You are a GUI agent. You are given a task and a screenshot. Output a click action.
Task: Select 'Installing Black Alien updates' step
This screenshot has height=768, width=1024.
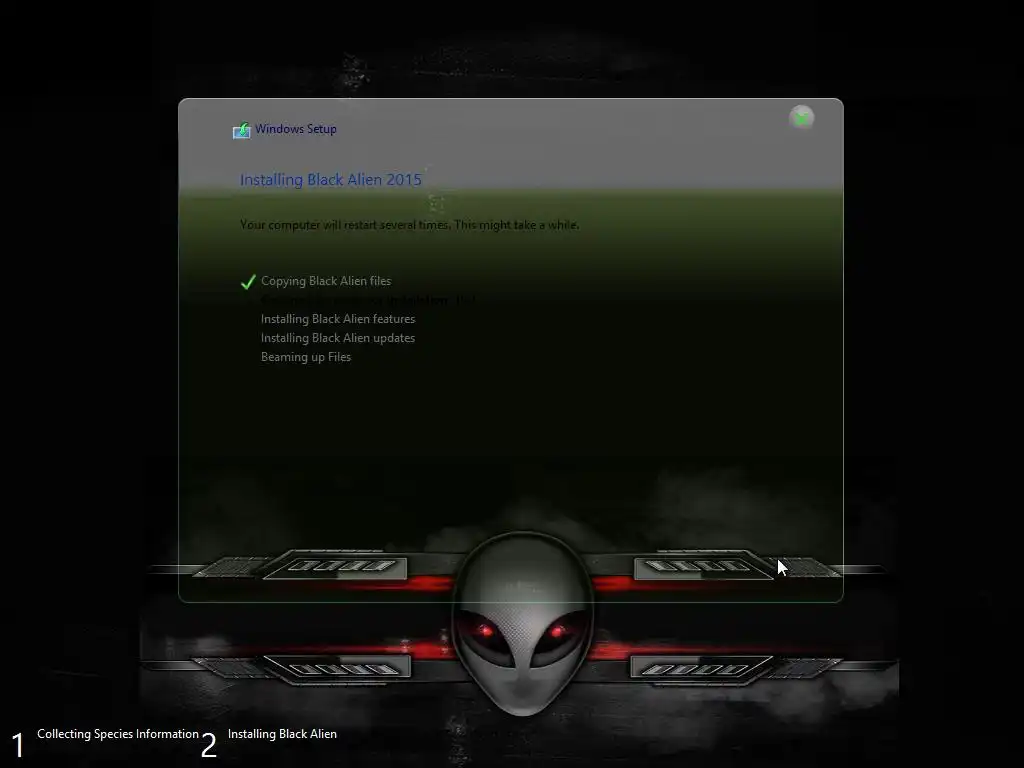tap(338, 338)
